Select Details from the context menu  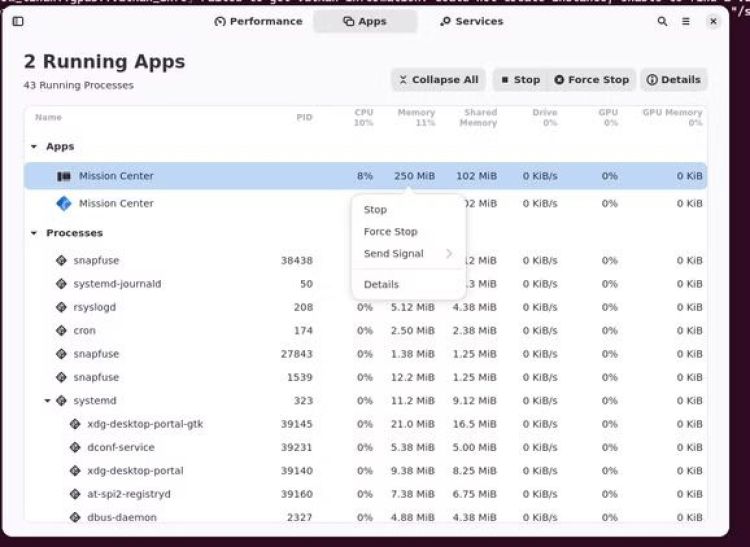(381, 285)
